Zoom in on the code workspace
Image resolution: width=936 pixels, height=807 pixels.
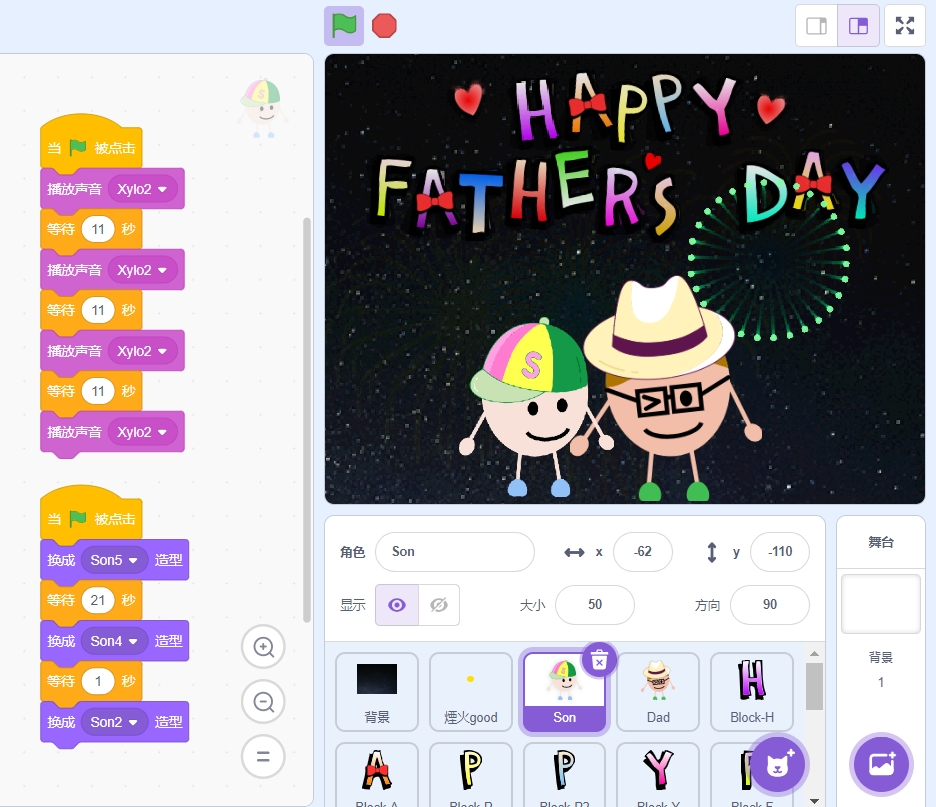263,648
